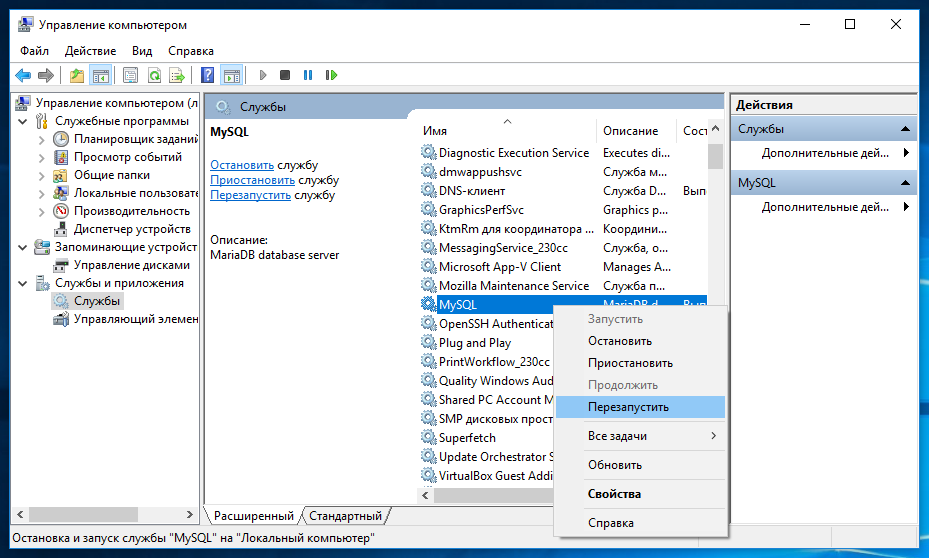This screenshot has width=929, height=558.
Task: Collapse the Запоминающие устройства node
Action: click(x=23, y=248)
